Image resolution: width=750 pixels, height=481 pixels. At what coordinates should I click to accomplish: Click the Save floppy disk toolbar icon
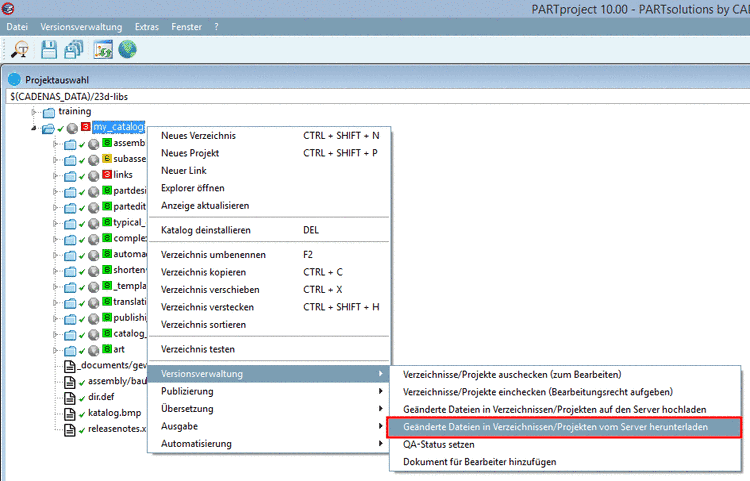click(x=49, y=49)
